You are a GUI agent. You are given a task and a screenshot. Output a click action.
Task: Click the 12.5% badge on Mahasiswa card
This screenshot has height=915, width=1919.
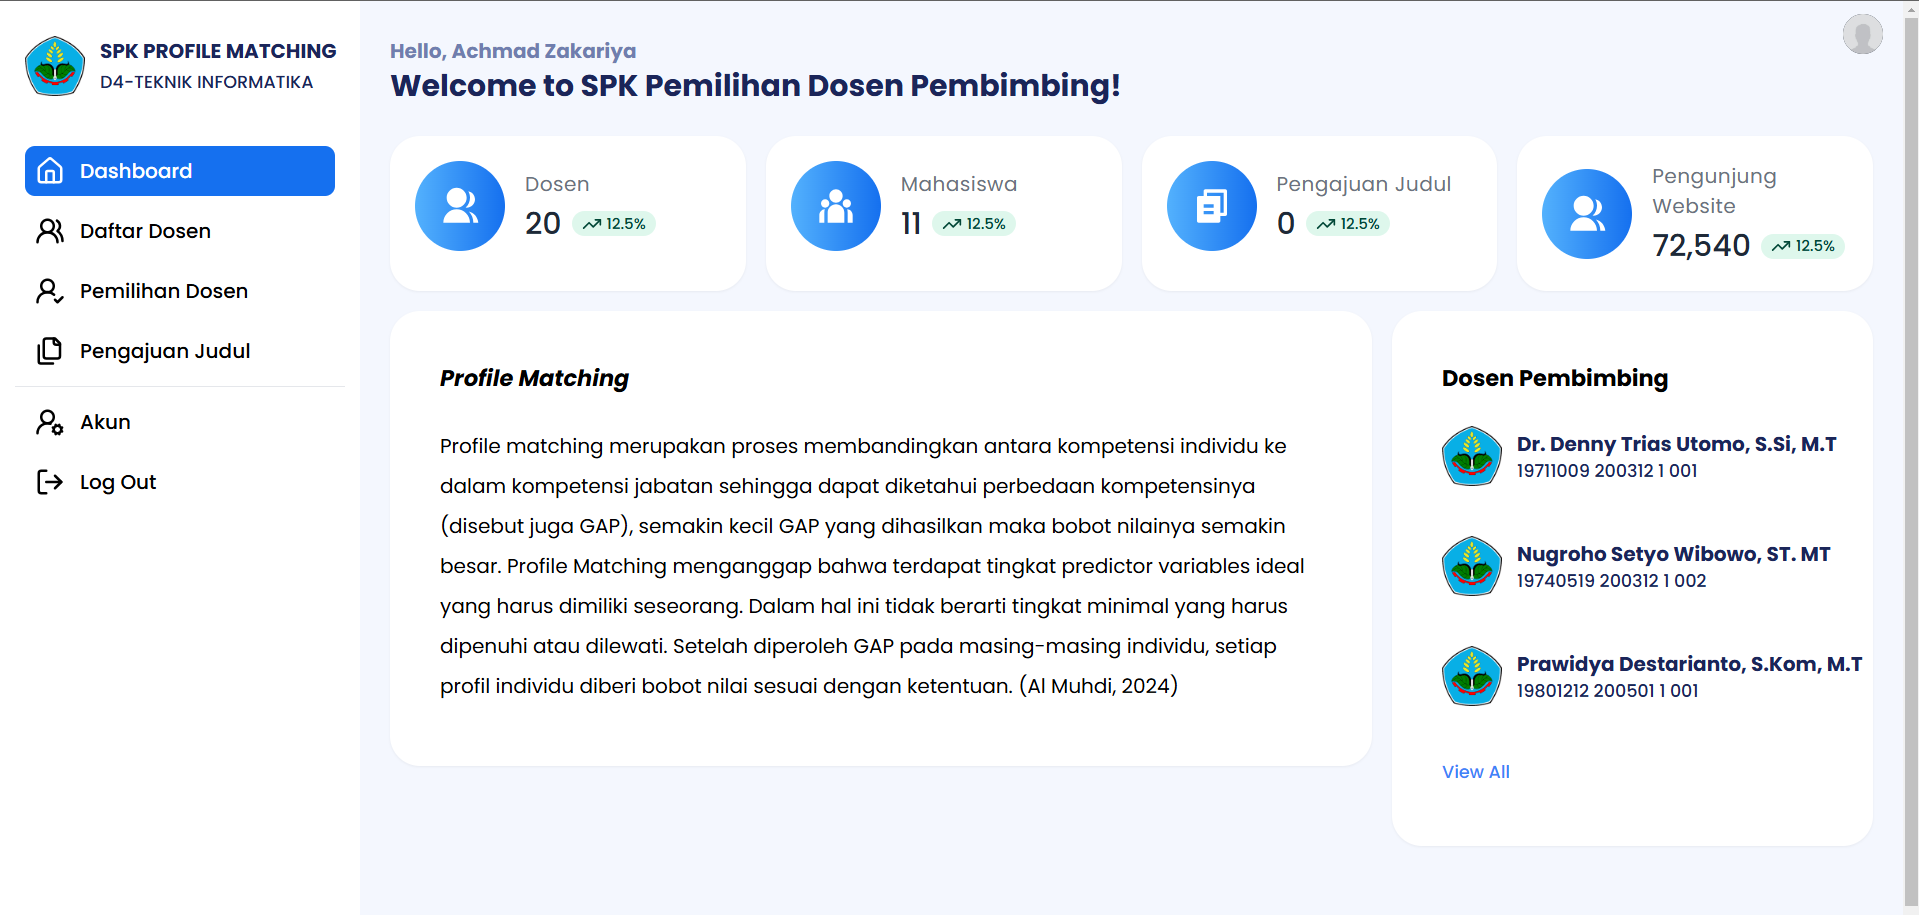[x=974, y=224]
